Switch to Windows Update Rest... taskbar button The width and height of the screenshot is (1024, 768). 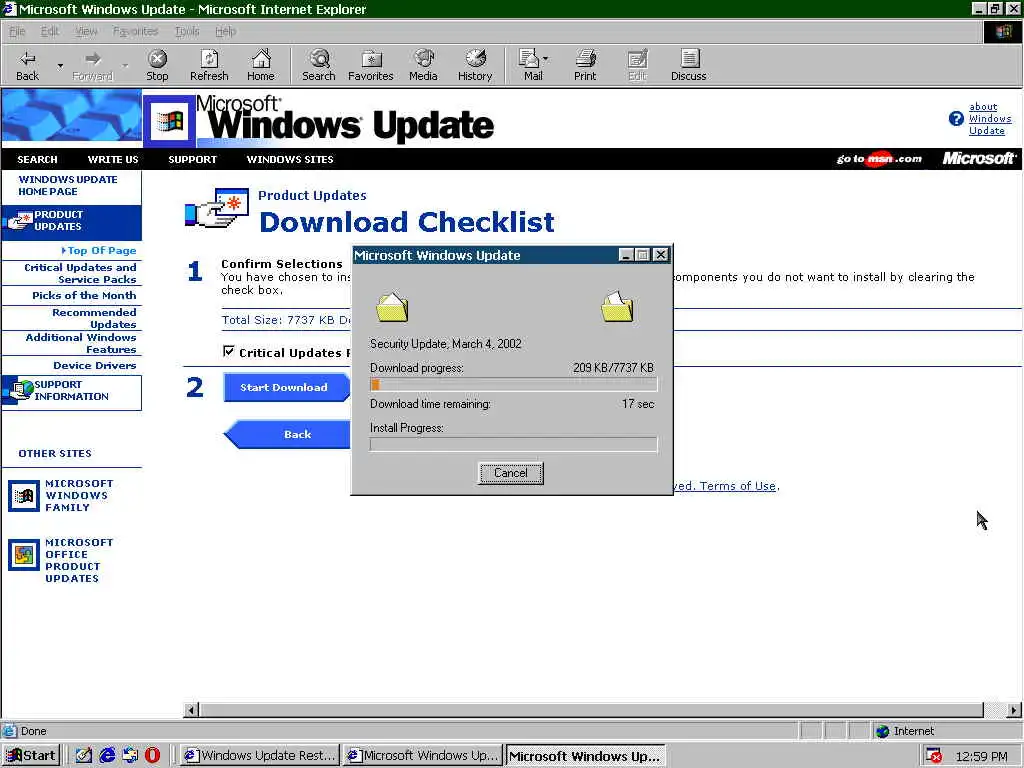(x=259, y=756)
